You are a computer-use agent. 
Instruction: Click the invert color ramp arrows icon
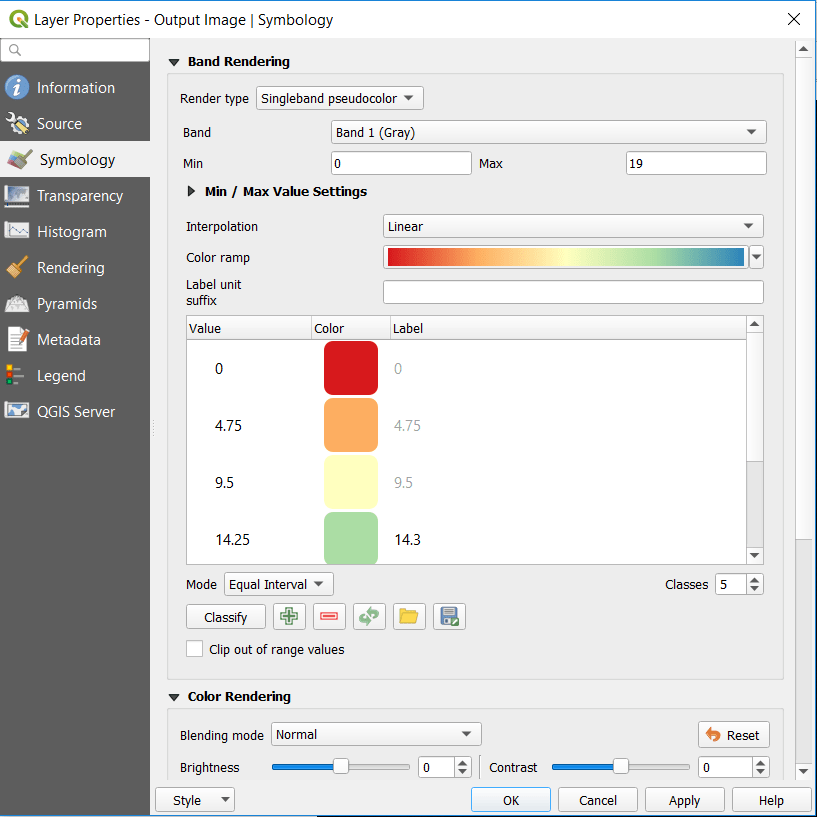coord(369,617)
